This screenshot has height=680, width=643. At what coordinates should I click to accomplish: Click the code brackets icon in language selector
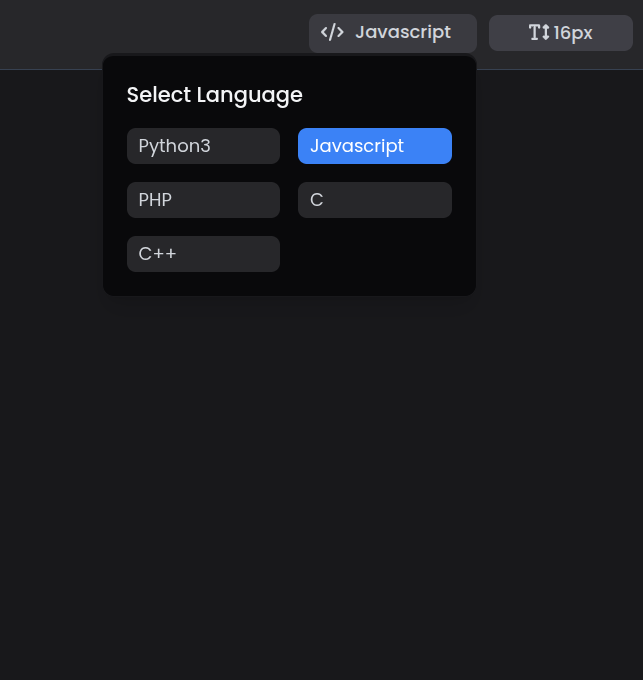tap(332, 32)
